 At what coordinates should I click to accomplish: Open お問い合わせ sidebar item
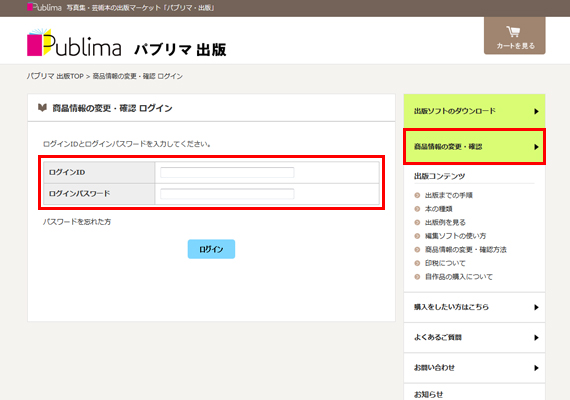[x=474, y=368]
